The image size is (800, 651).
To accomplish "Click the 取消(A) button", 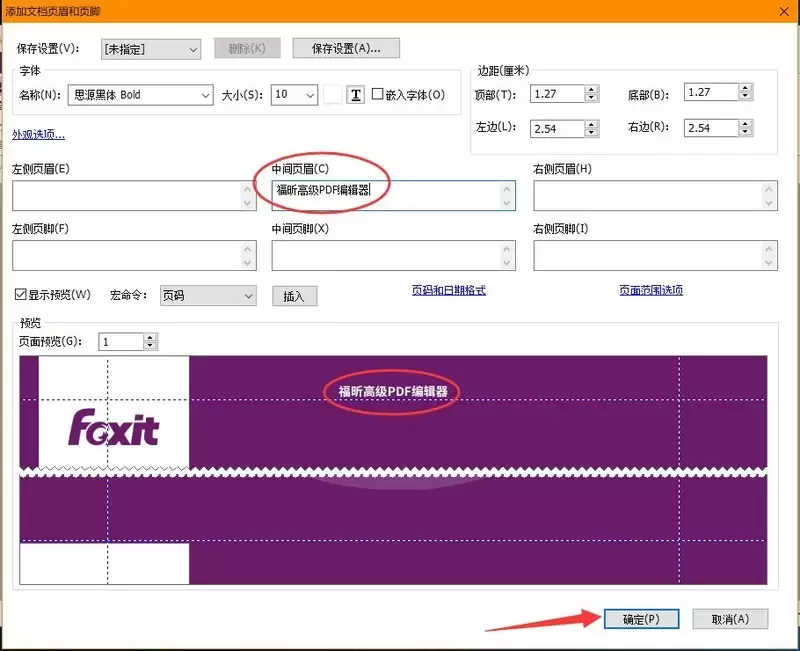I will [730, 618].
